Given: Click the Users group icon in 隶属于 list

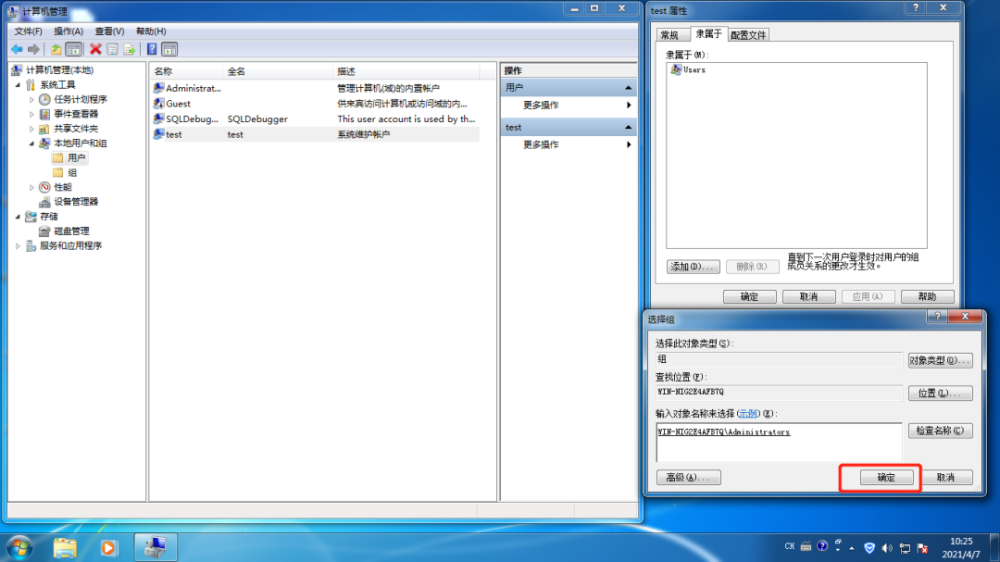Looking at the screenshot, I should 676,70.
